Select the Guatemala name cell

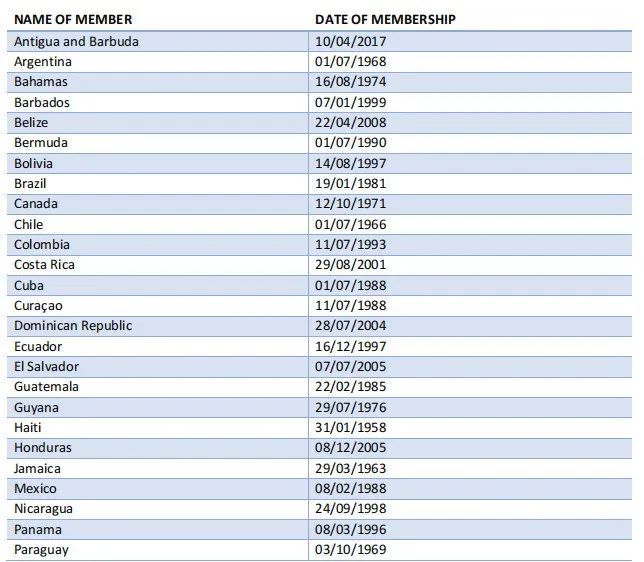point(46,387)
